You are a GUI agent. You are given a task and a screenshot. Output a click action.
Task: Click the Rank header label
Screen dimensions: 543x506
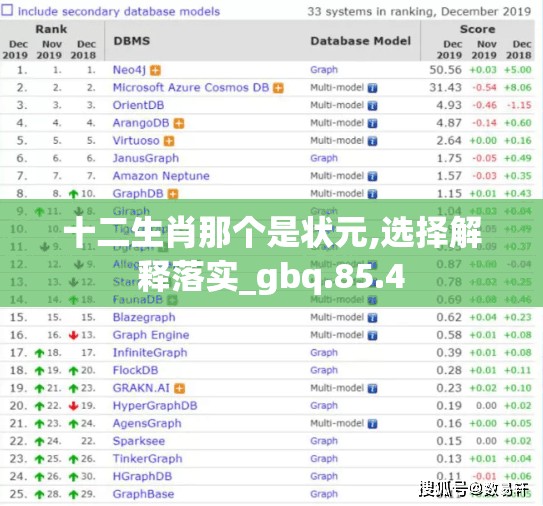coord(51,29)
